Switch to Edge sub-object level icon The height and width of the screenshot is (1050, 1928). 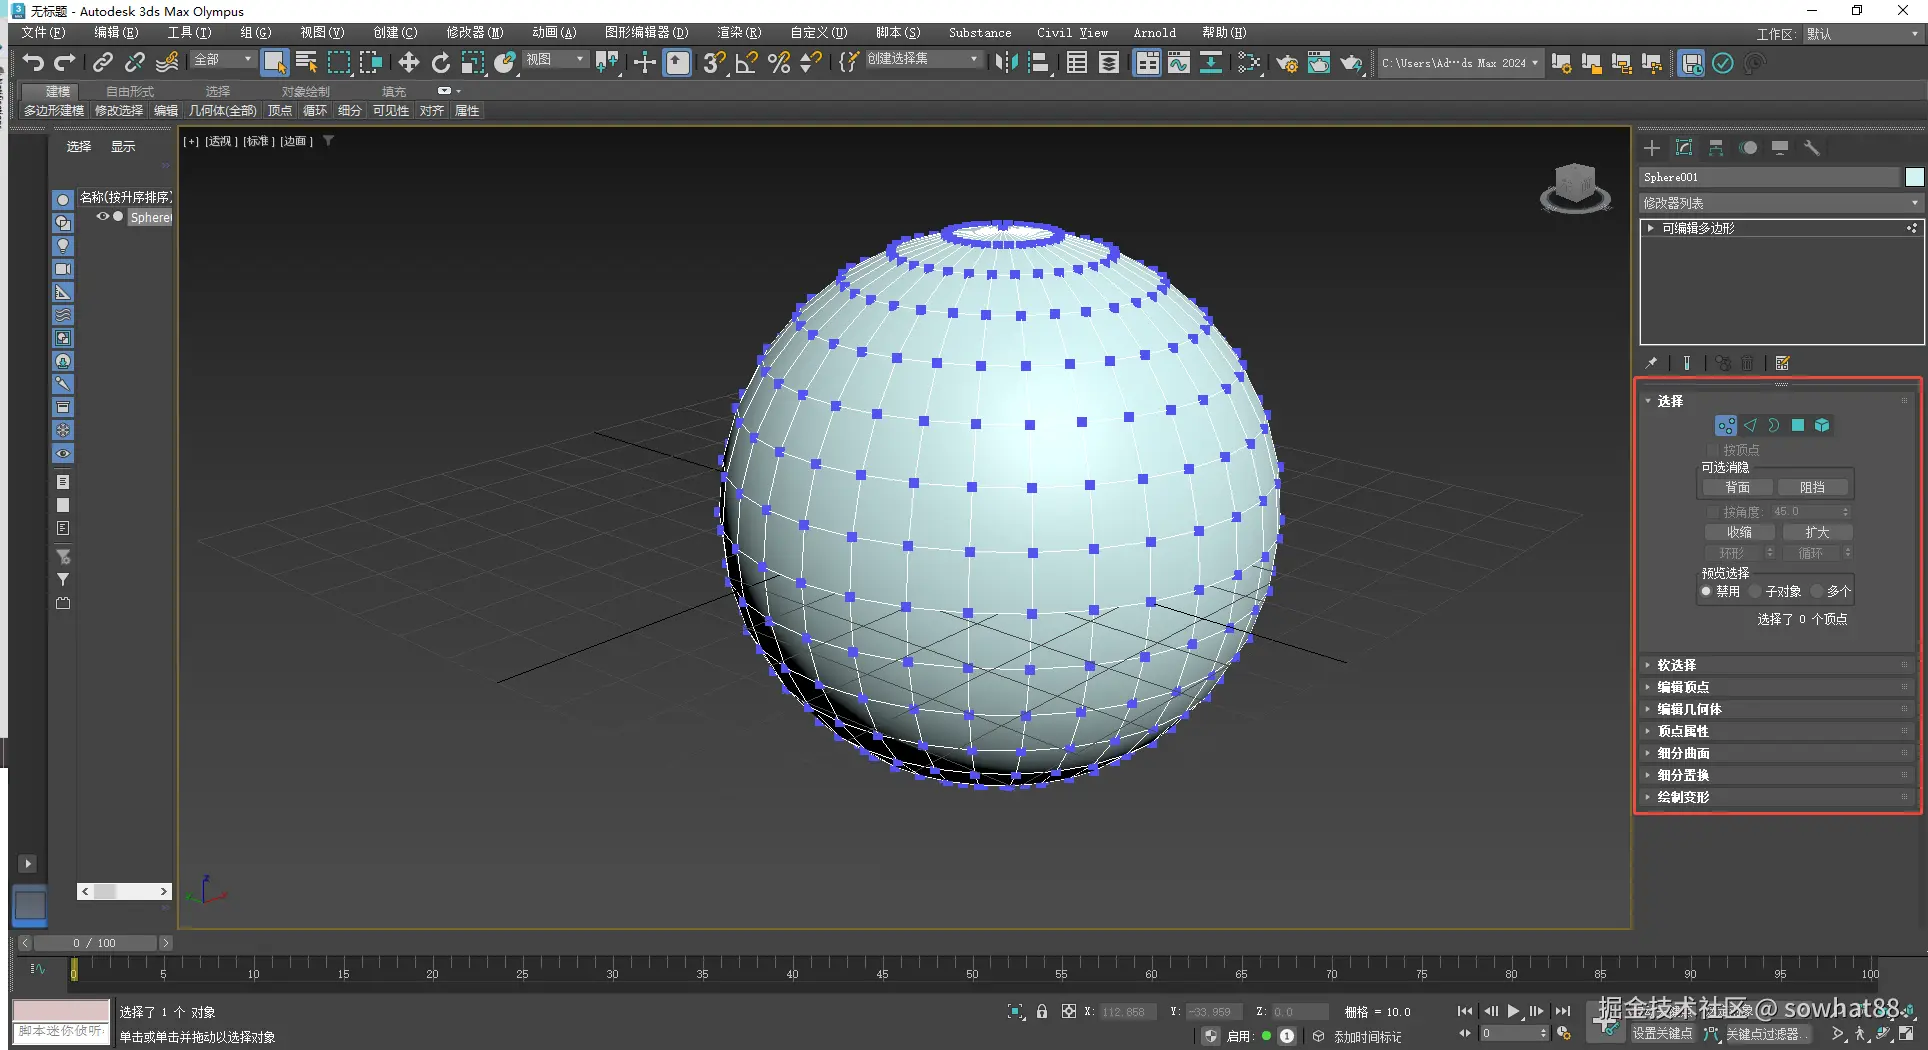point(1750,425)
